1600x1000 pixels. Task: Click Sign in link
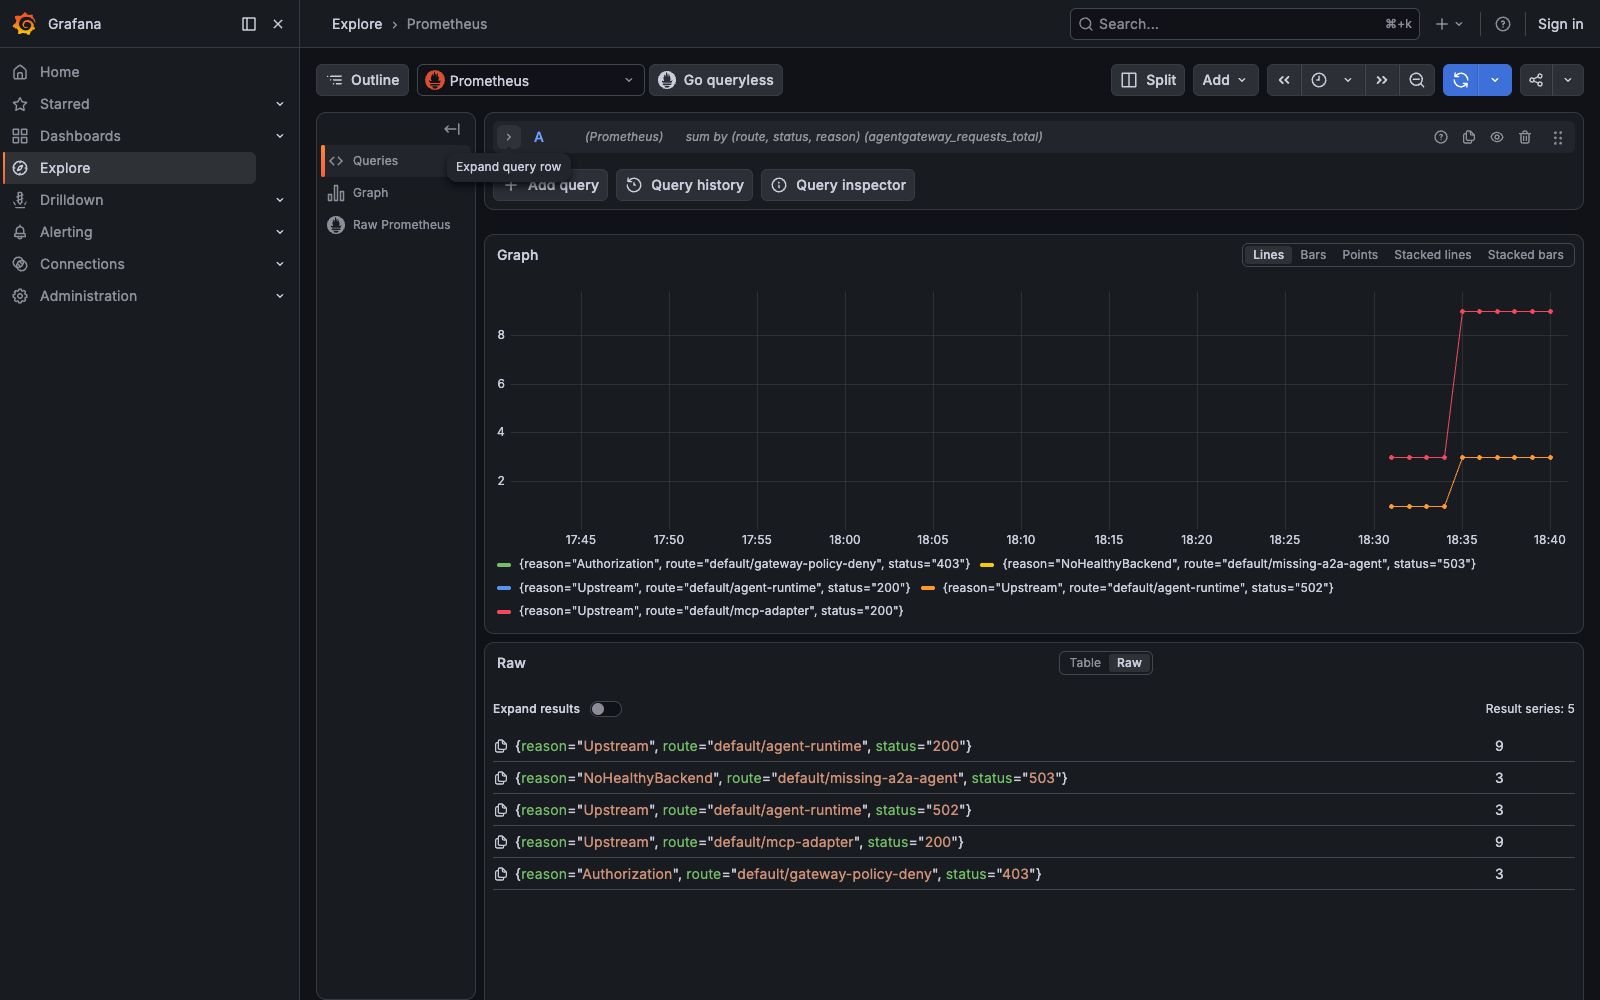coord(1560,24)
